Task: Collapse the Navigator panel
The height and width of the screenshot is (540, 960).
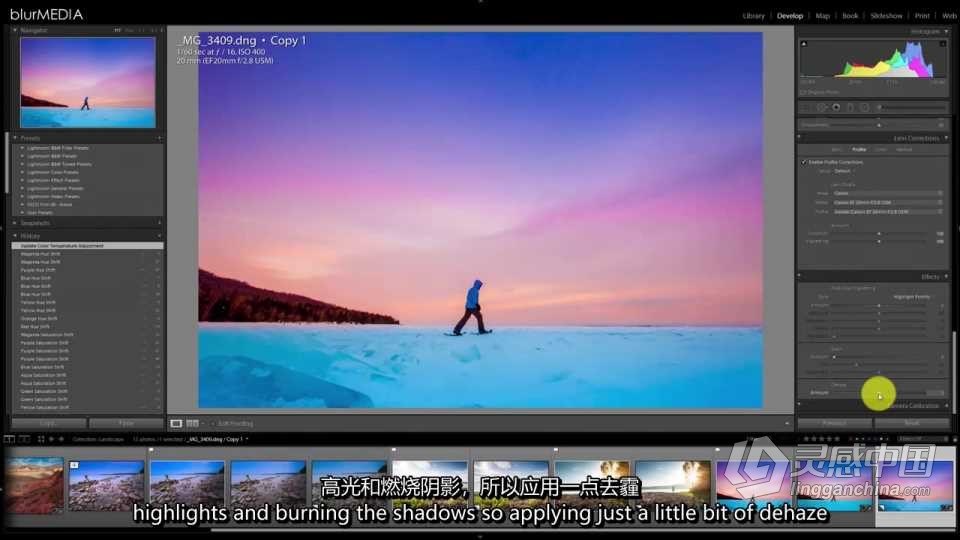Action: 15,31
